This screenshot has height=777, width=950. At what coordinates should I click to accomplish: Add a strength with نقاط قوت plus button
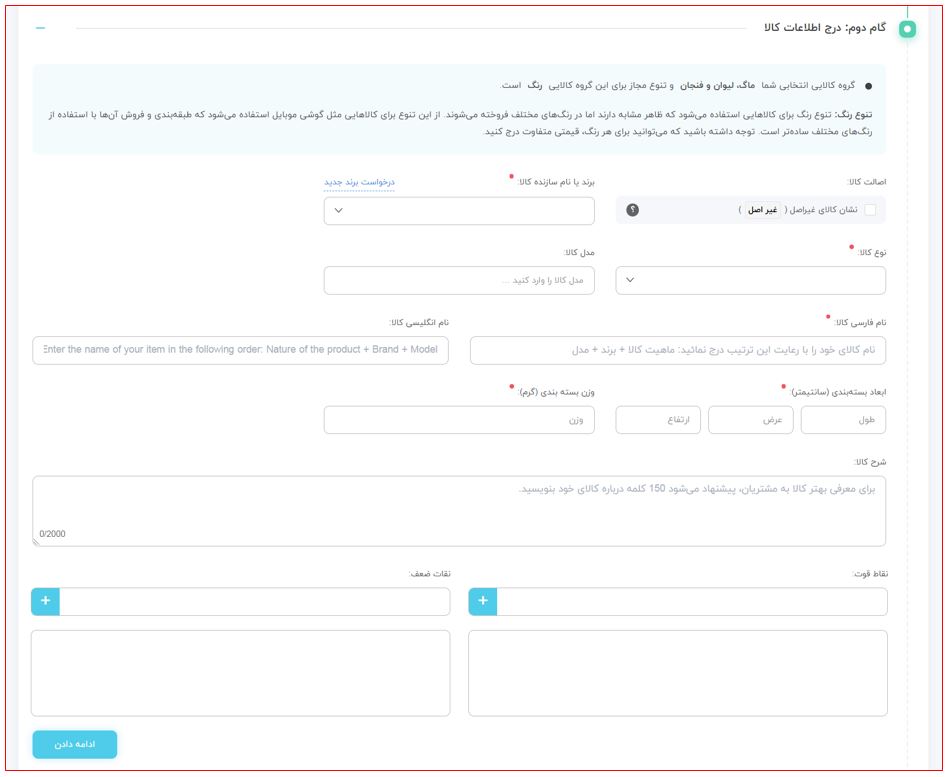click(x=483, y=601)
